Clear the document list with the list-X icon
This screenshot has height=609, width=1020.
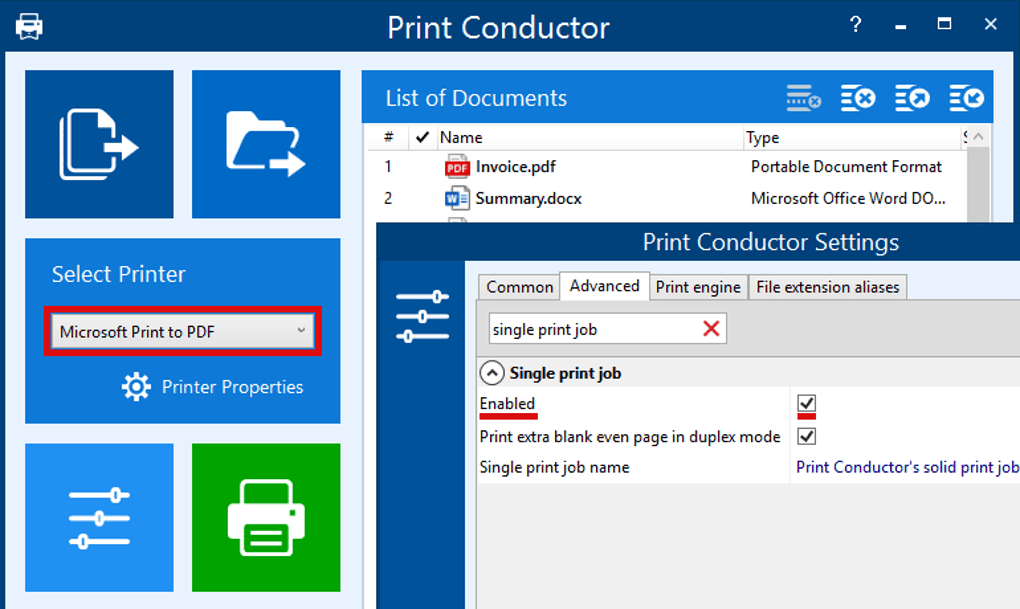(x=858, y=97)
